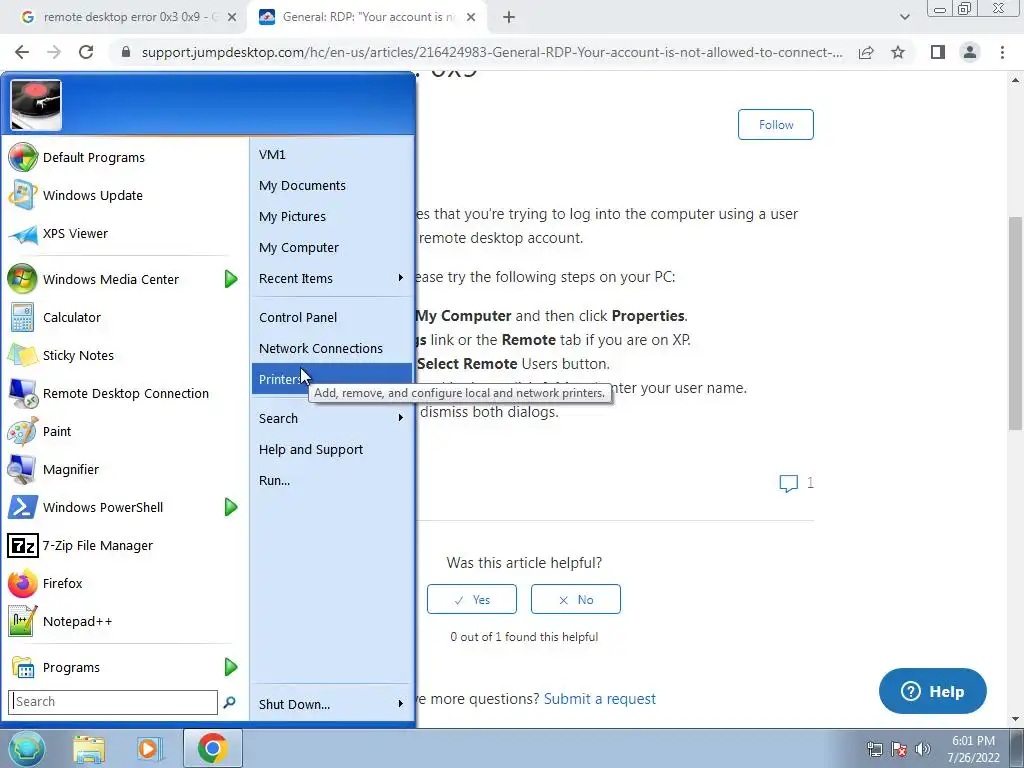Click the volume speaker tray icon

(x=923, y=749)
